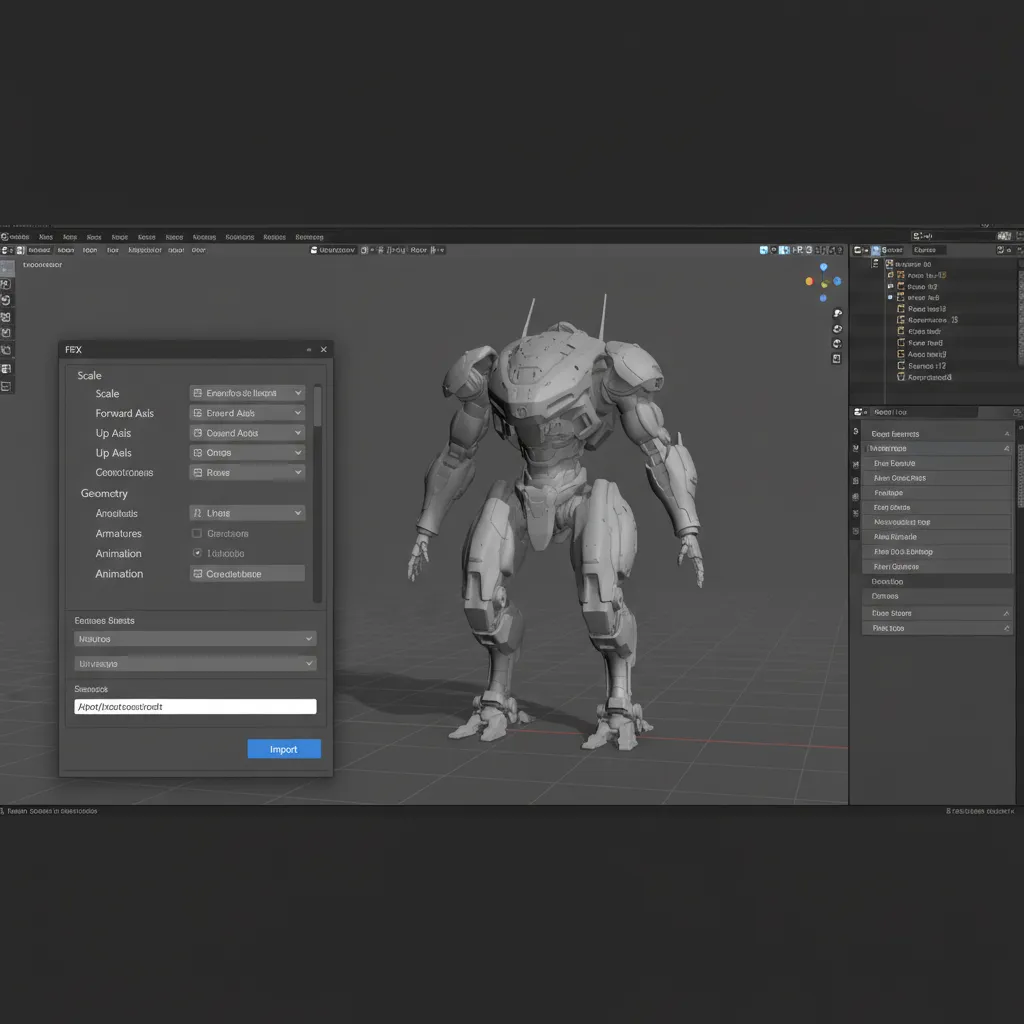Click the first properties tab icon in the sidebar
Viewport: 1024px width, 1024px height.
(x=857, y=432)
